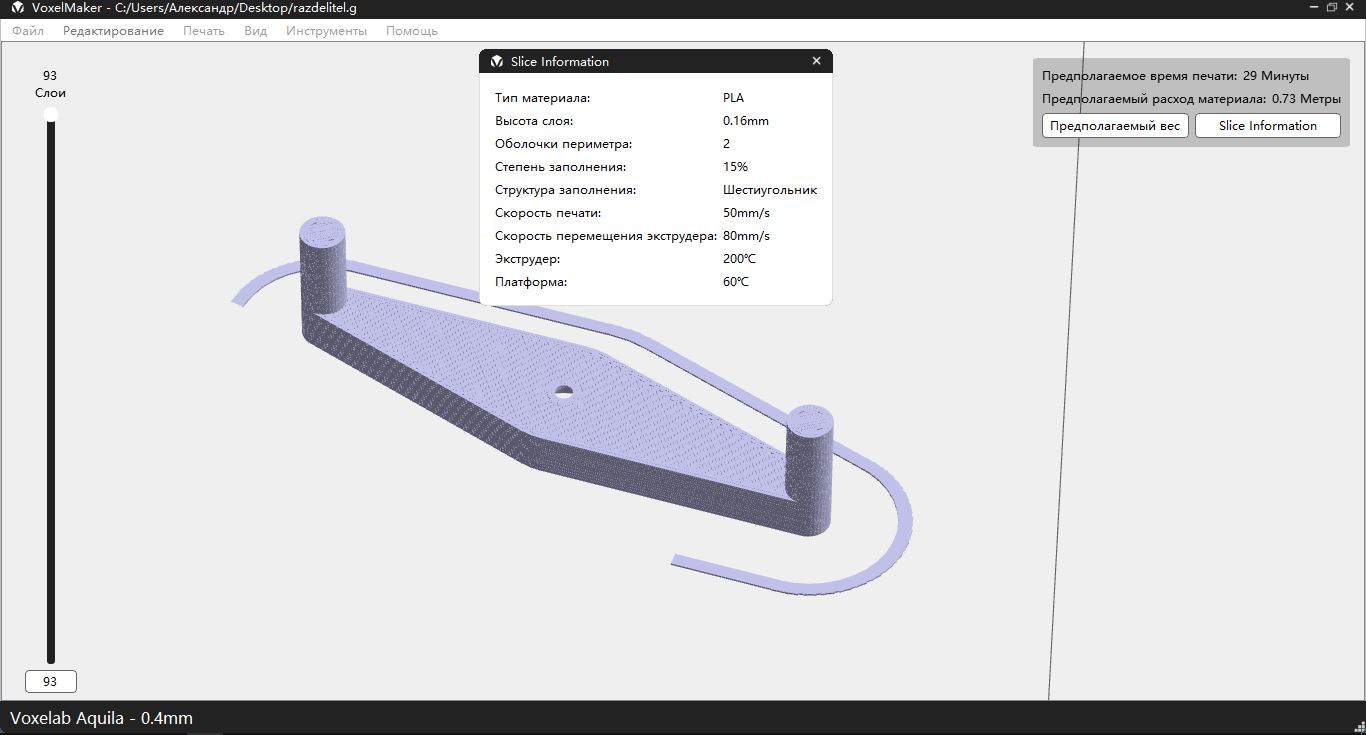The image size is (1366, 735).
Task: Close the Slice Information dialog
Action: 816,61
